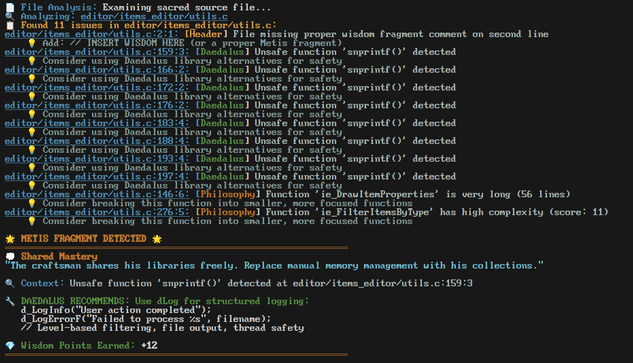Click the star right of METIS FRAGMENT DETECTED
This screenshot has height=363, width=633.
[157, 239]
